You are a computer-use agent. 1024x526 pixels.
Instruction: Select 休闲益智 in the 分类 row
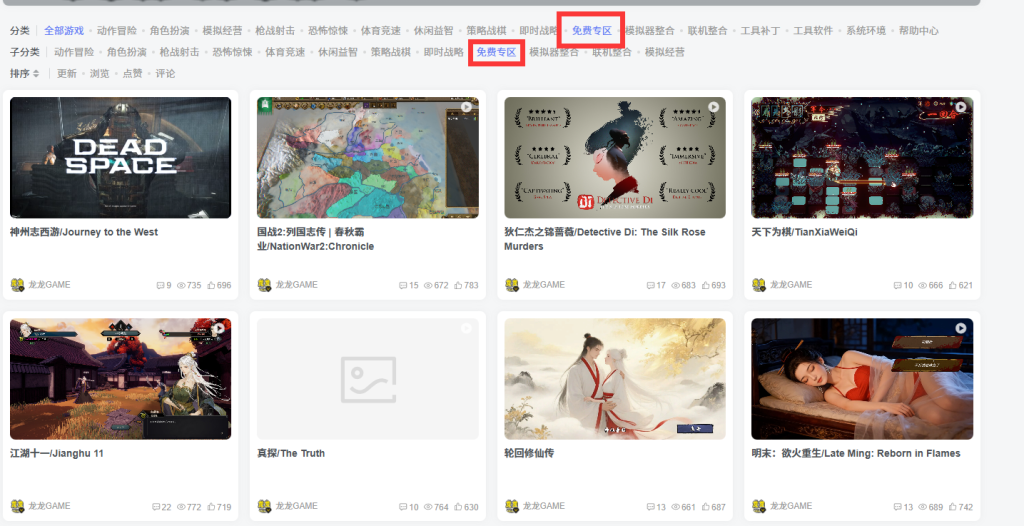434,31
